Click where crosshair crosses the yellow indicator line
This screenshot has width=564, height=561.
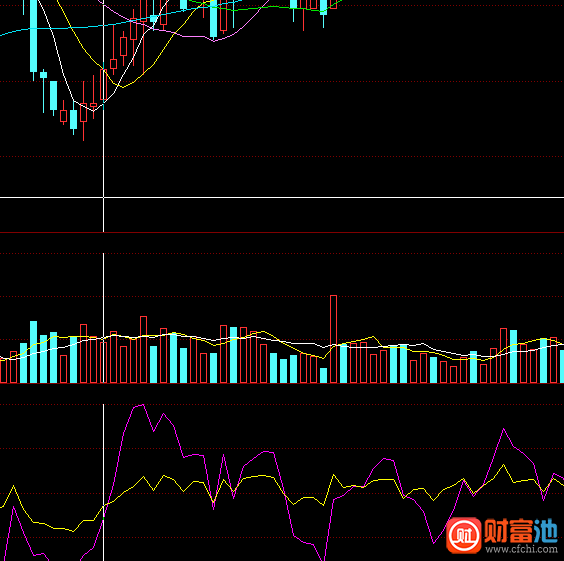[104, 506]
